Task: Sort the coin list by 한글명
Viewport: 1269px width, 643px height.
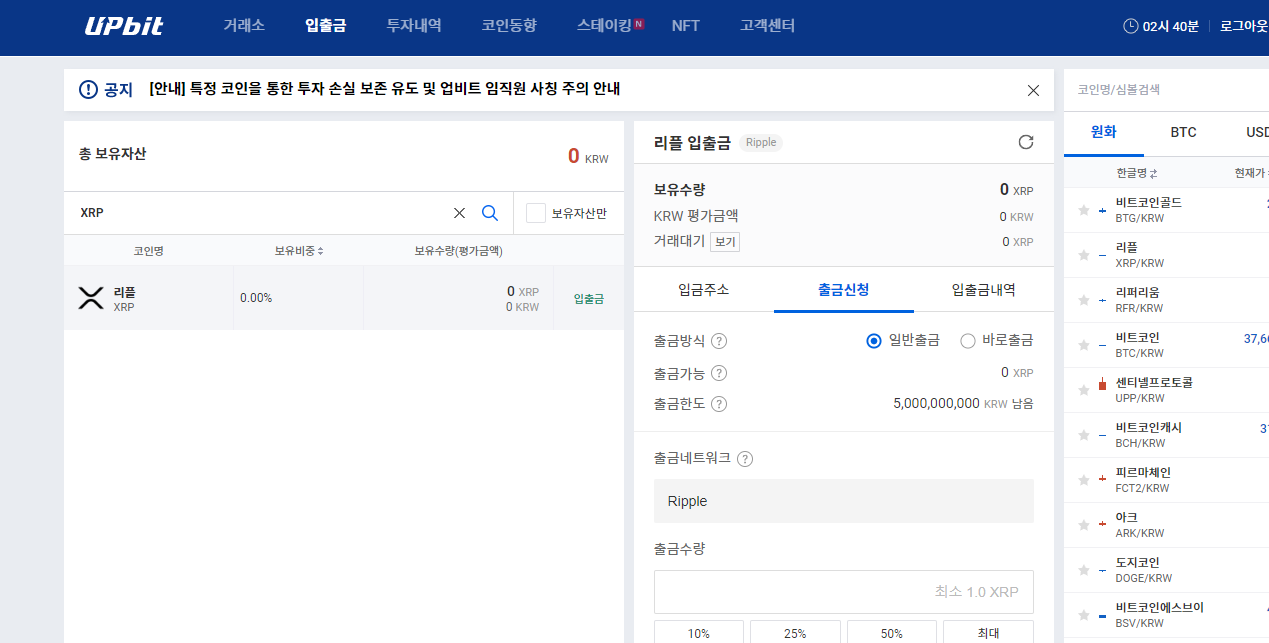Action: (1135, 173)
